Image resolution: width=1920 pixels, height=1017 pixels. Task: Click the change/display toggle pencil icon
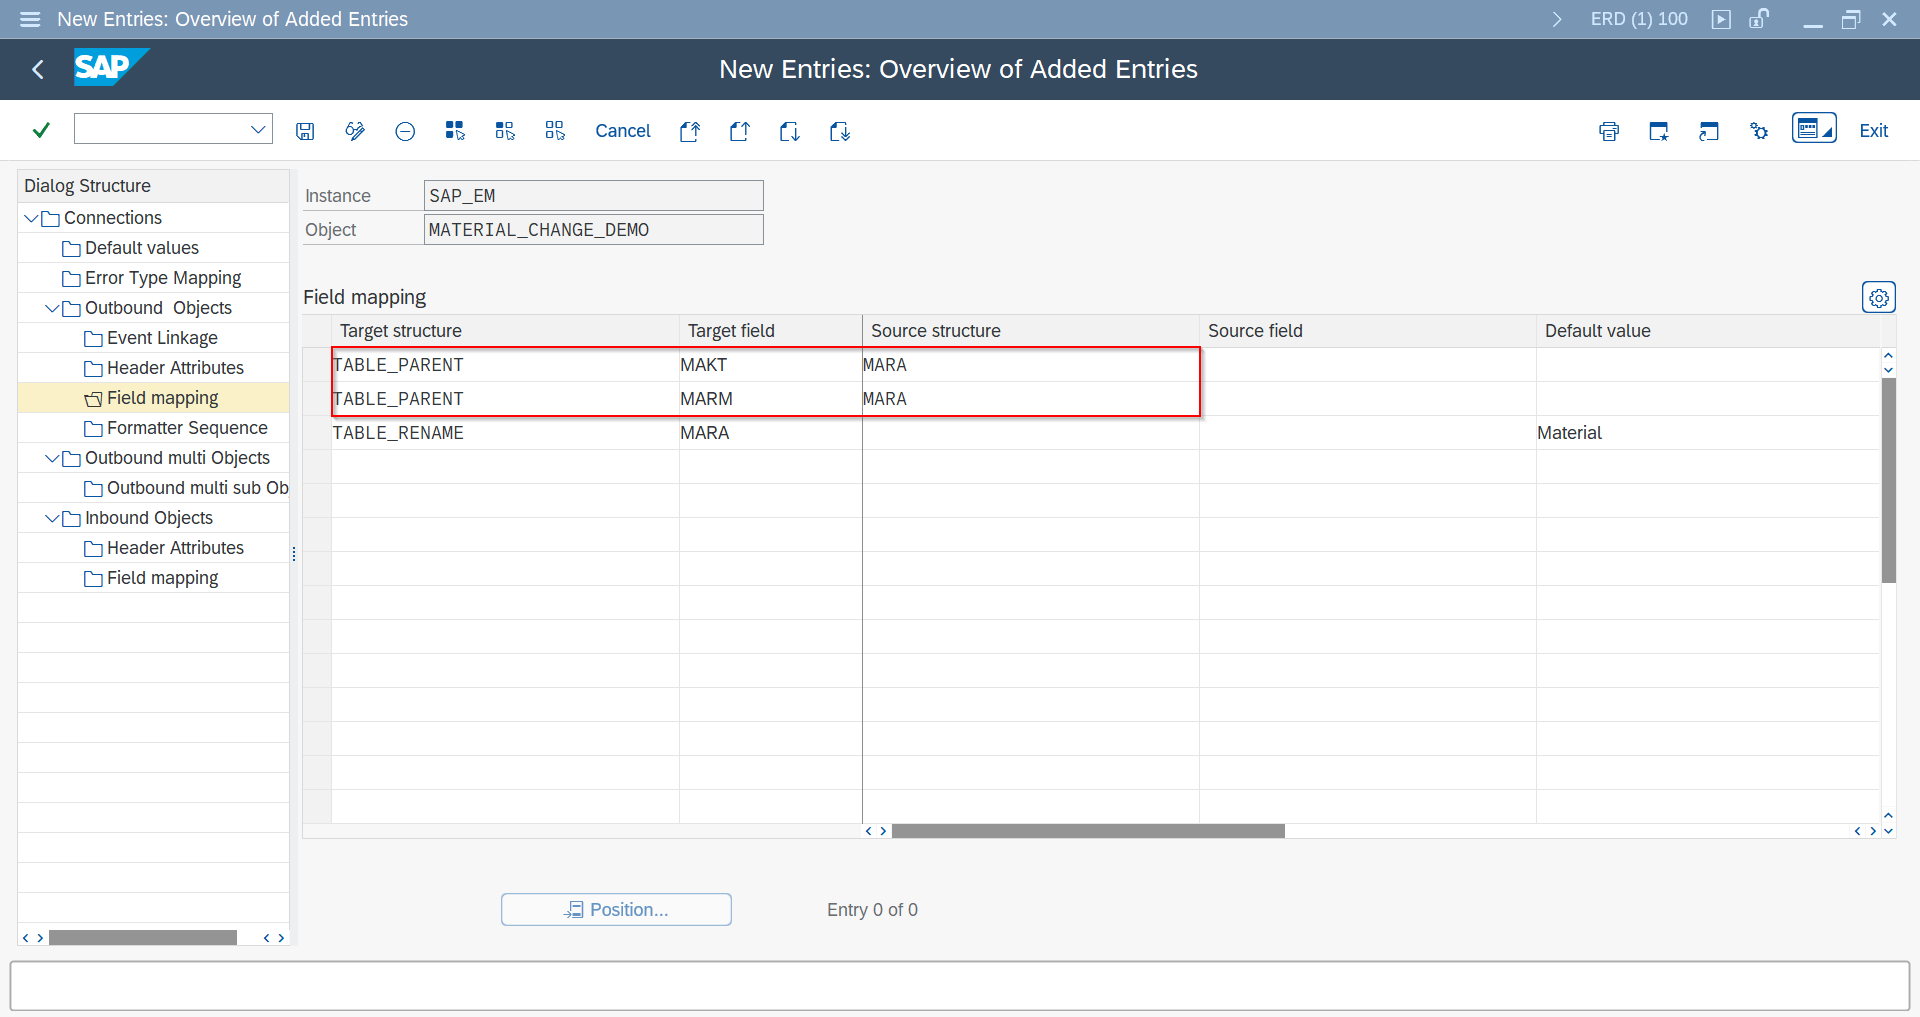355,131
